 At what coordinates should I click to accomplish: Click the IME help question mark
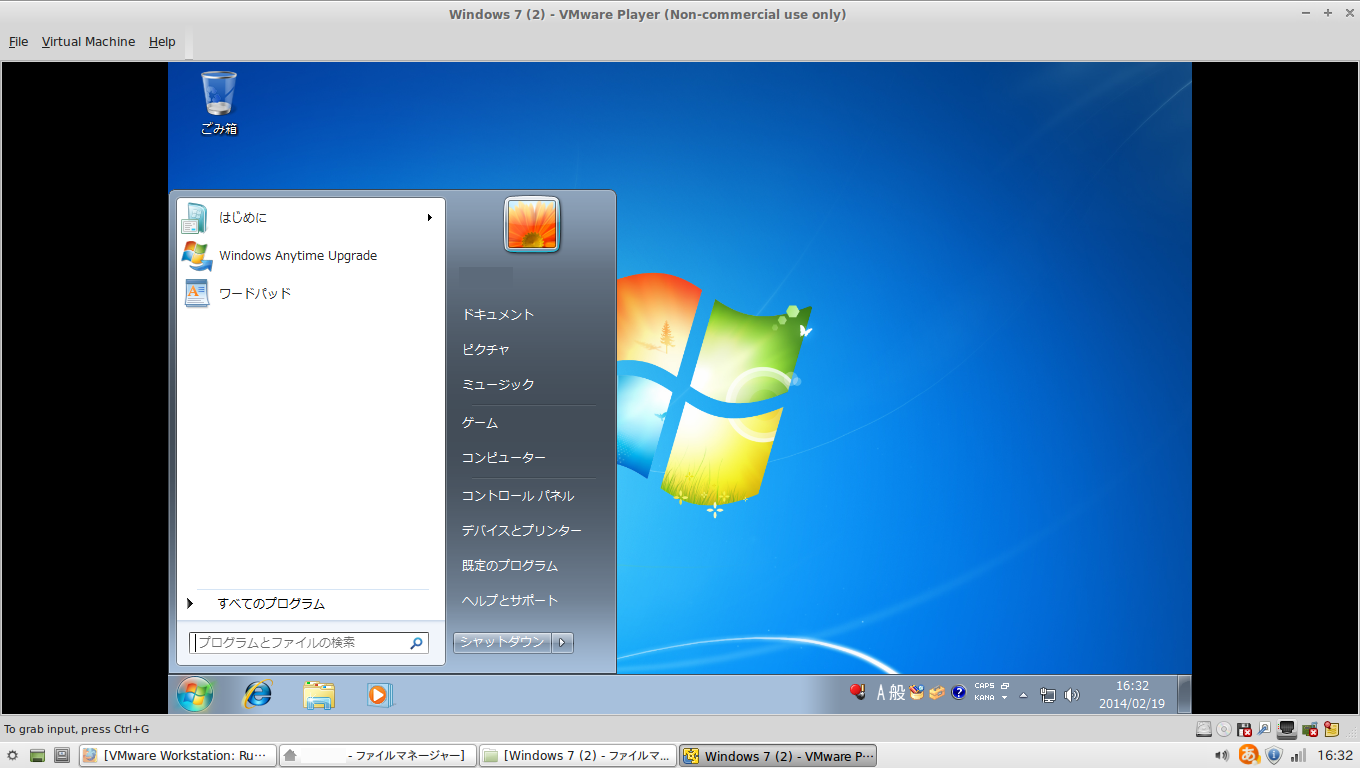[x=959, y=692]
